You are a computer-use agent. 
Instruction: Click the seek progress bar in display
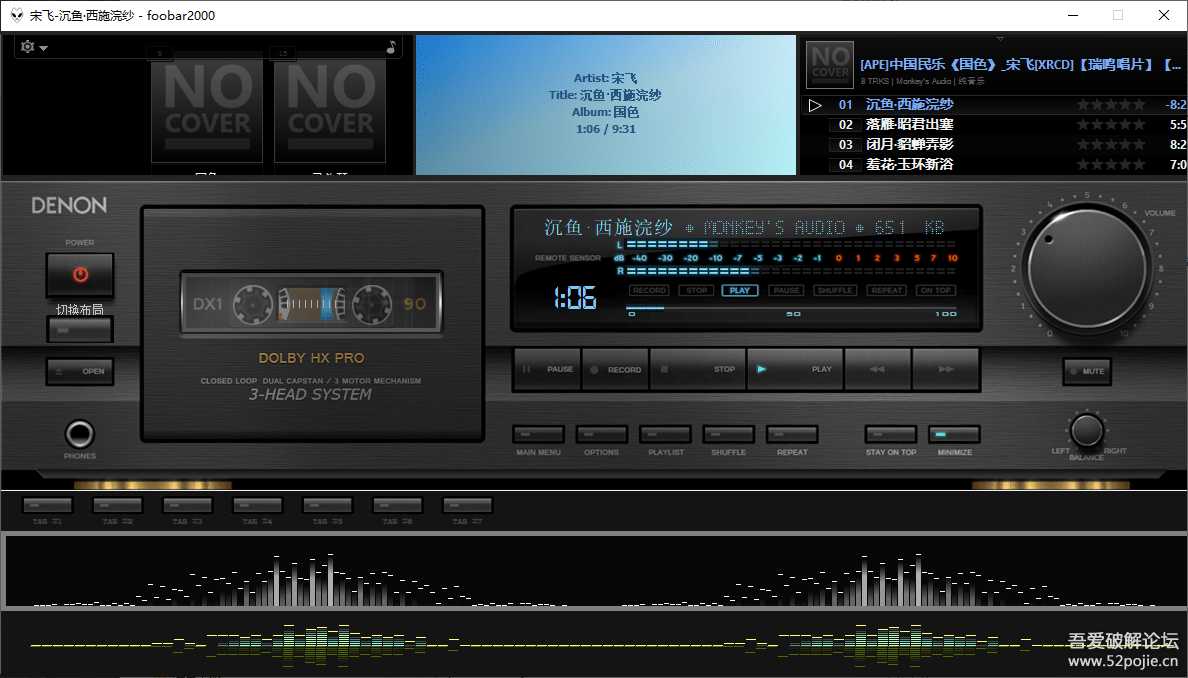[792, 308]
